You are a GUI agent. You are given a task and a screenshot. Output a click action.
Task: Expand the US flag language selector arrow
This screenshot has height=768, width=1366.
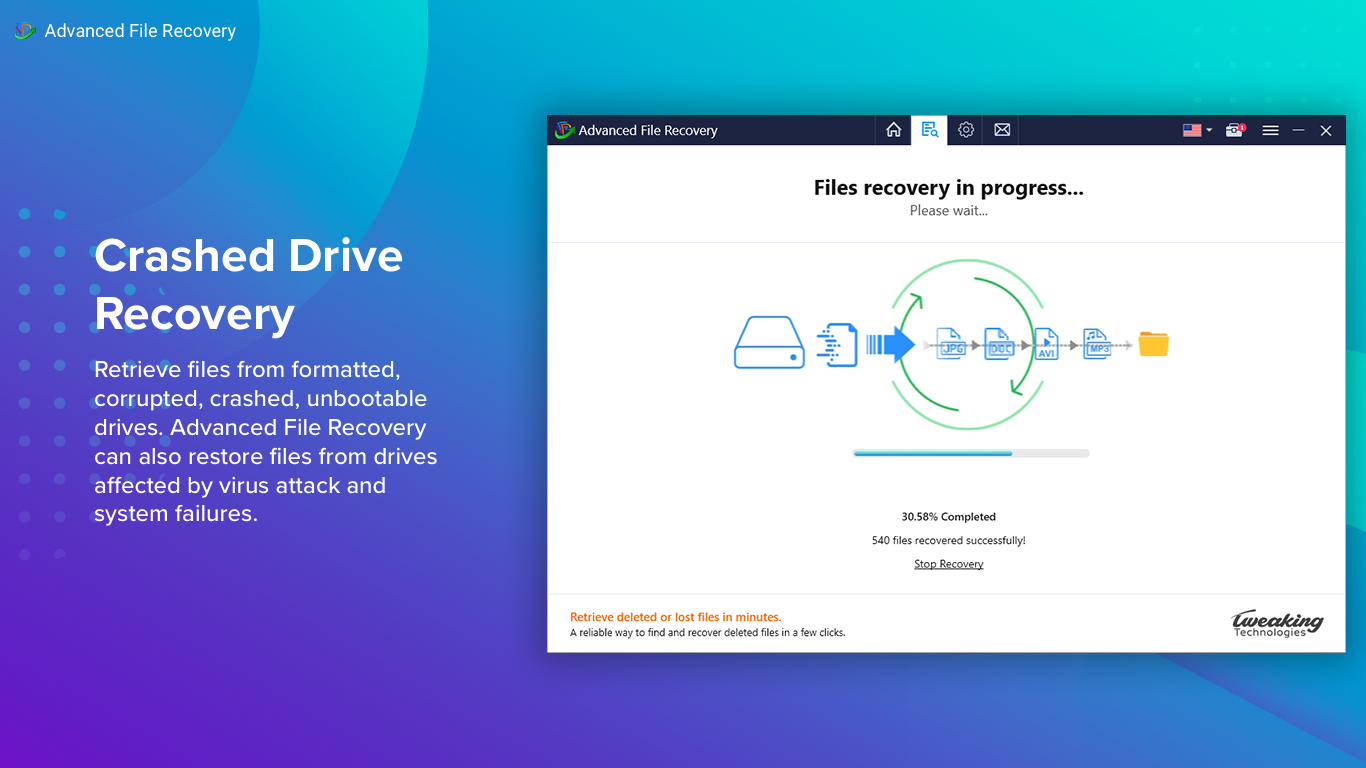[1210, 130]
